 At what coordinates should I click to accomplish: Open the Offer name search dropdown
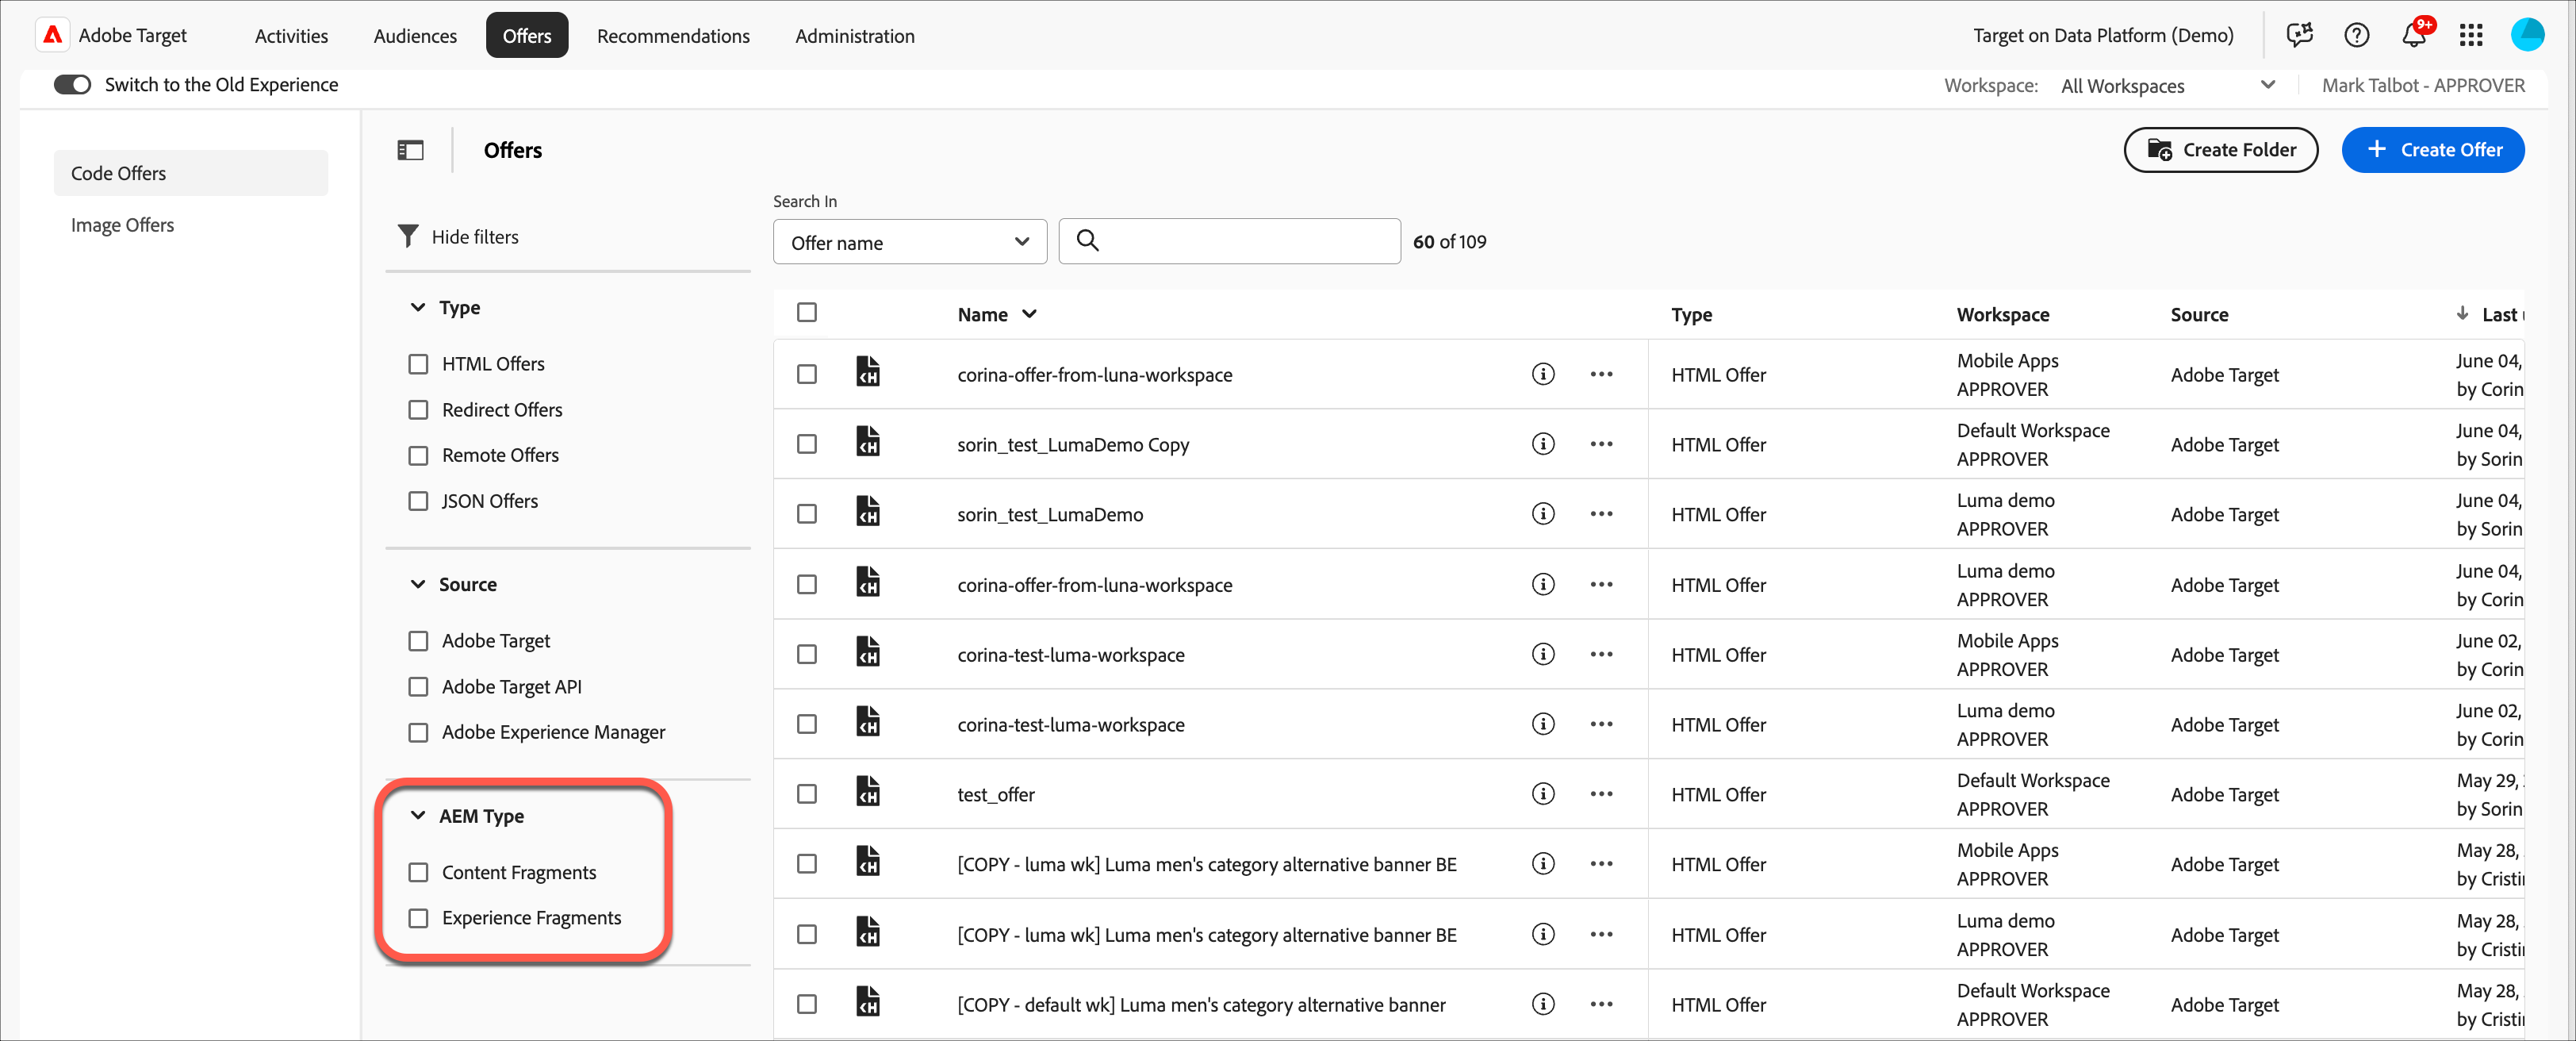coord(908,242)
